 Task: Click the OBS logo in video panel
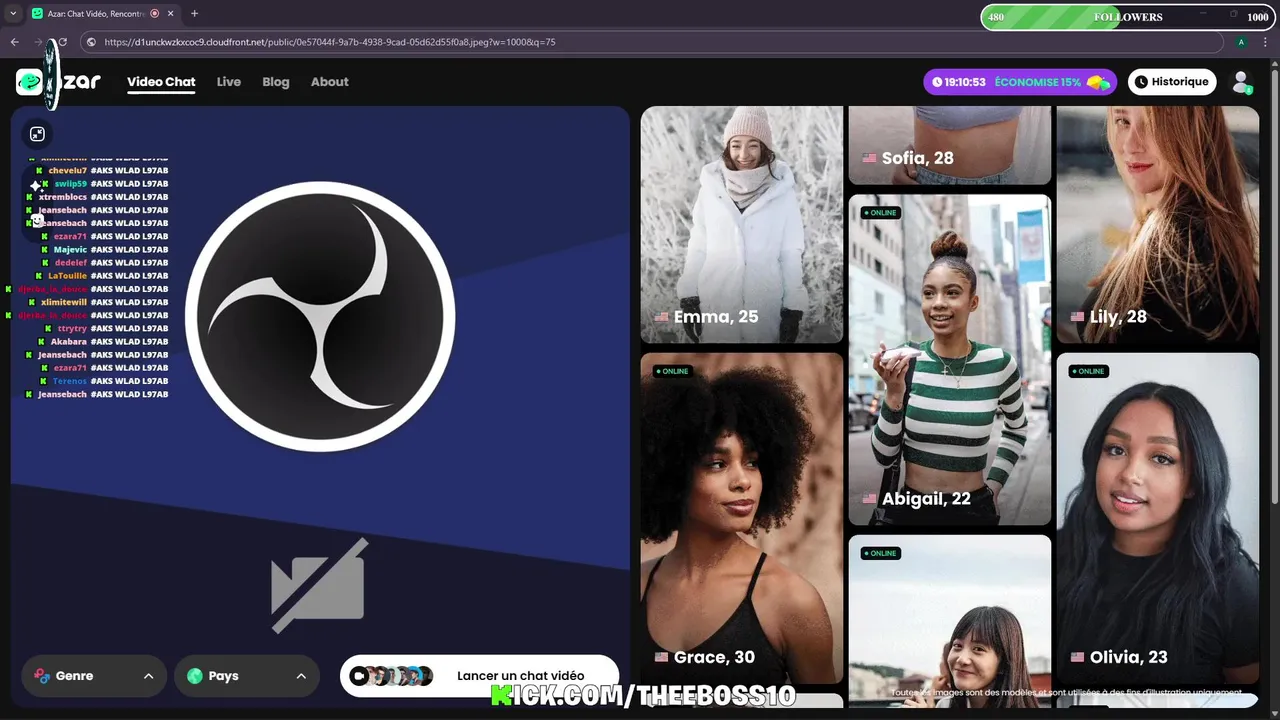click(x=320, y=317)
